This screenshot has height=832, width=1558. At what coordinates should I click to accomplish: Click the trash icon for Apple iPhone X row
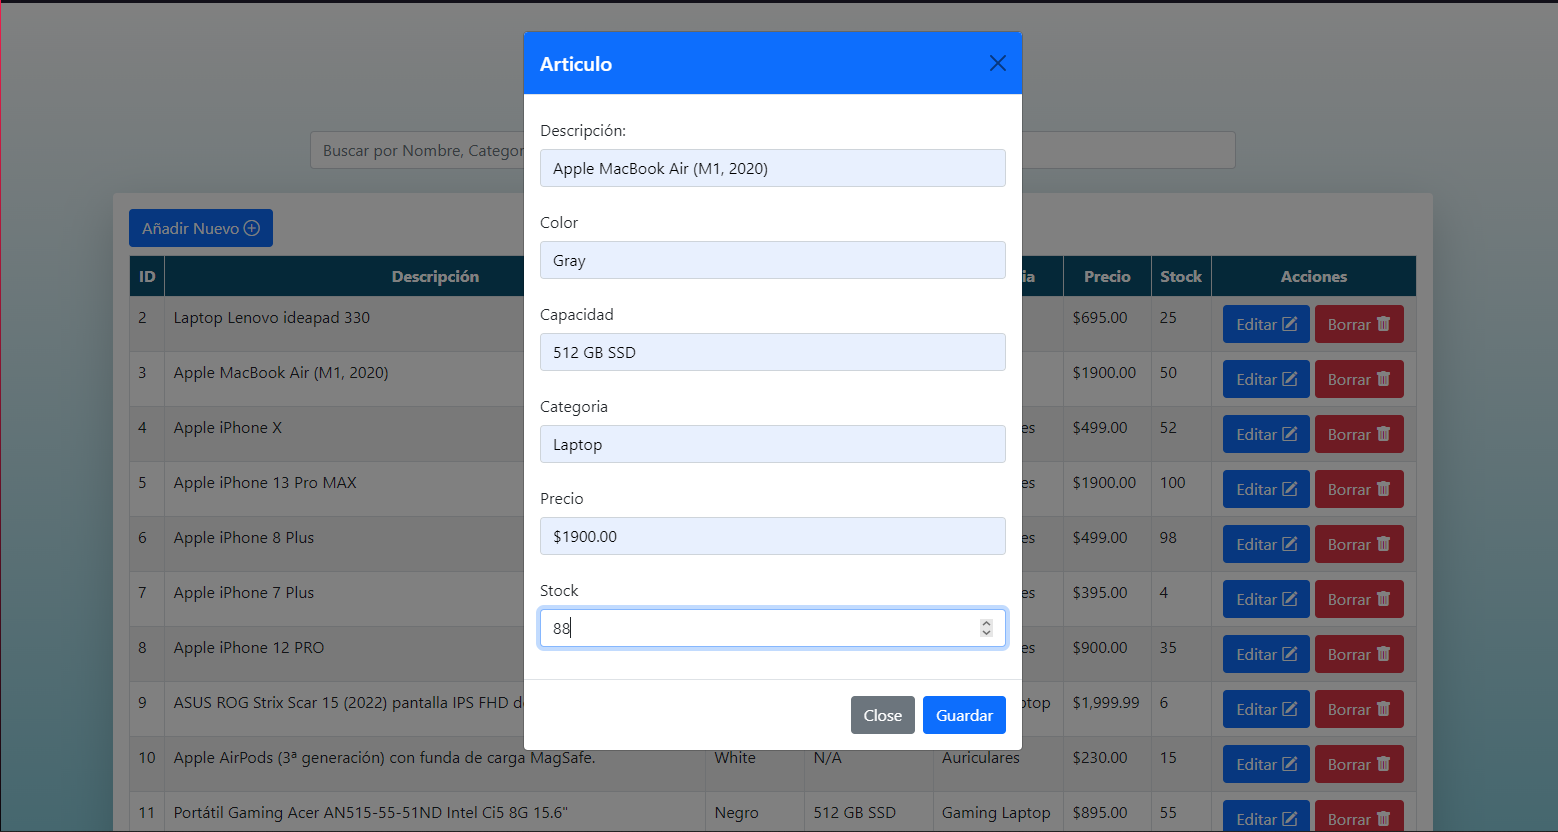click(x=1381, y=433)
